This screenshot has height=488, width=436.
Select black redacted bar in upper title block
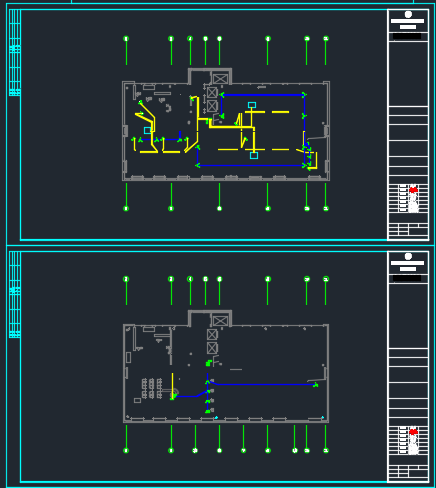407,36
